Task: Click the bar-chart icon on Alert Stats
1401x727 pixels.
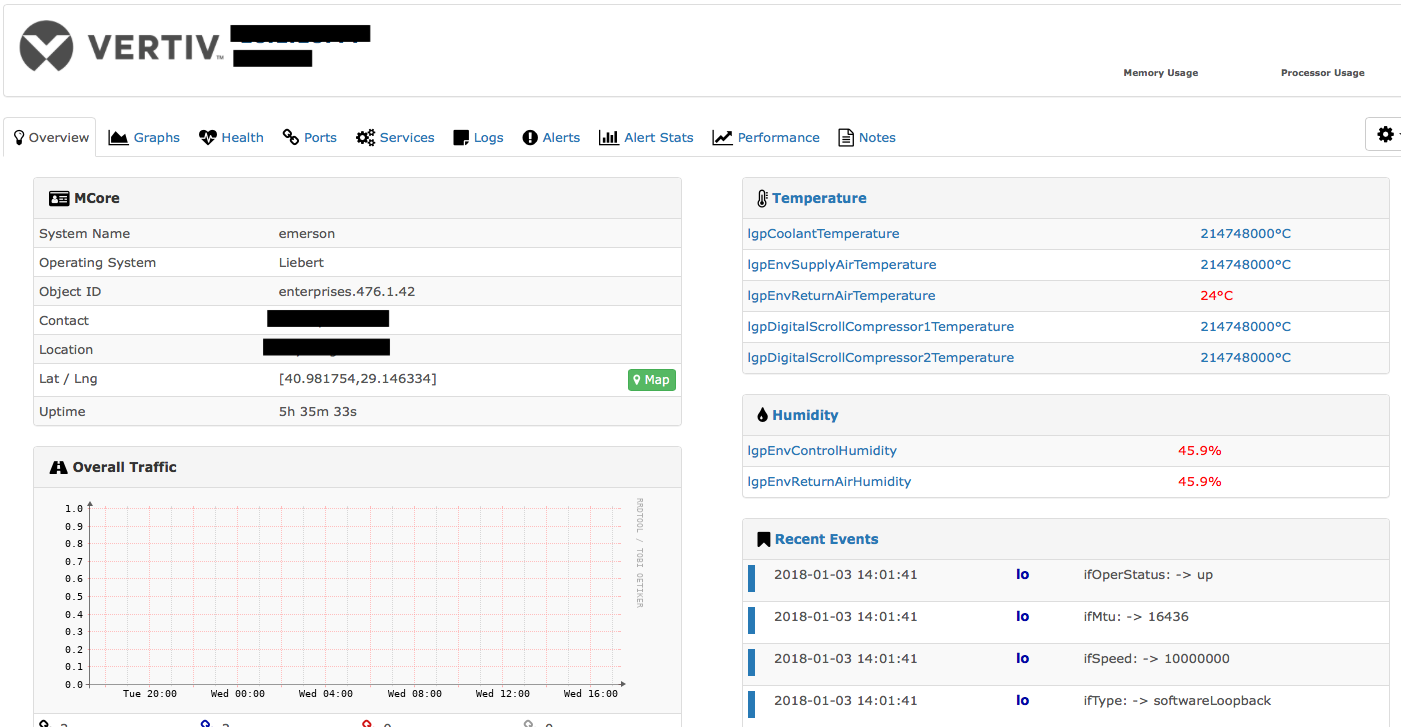Action: [x=610, y=137]
